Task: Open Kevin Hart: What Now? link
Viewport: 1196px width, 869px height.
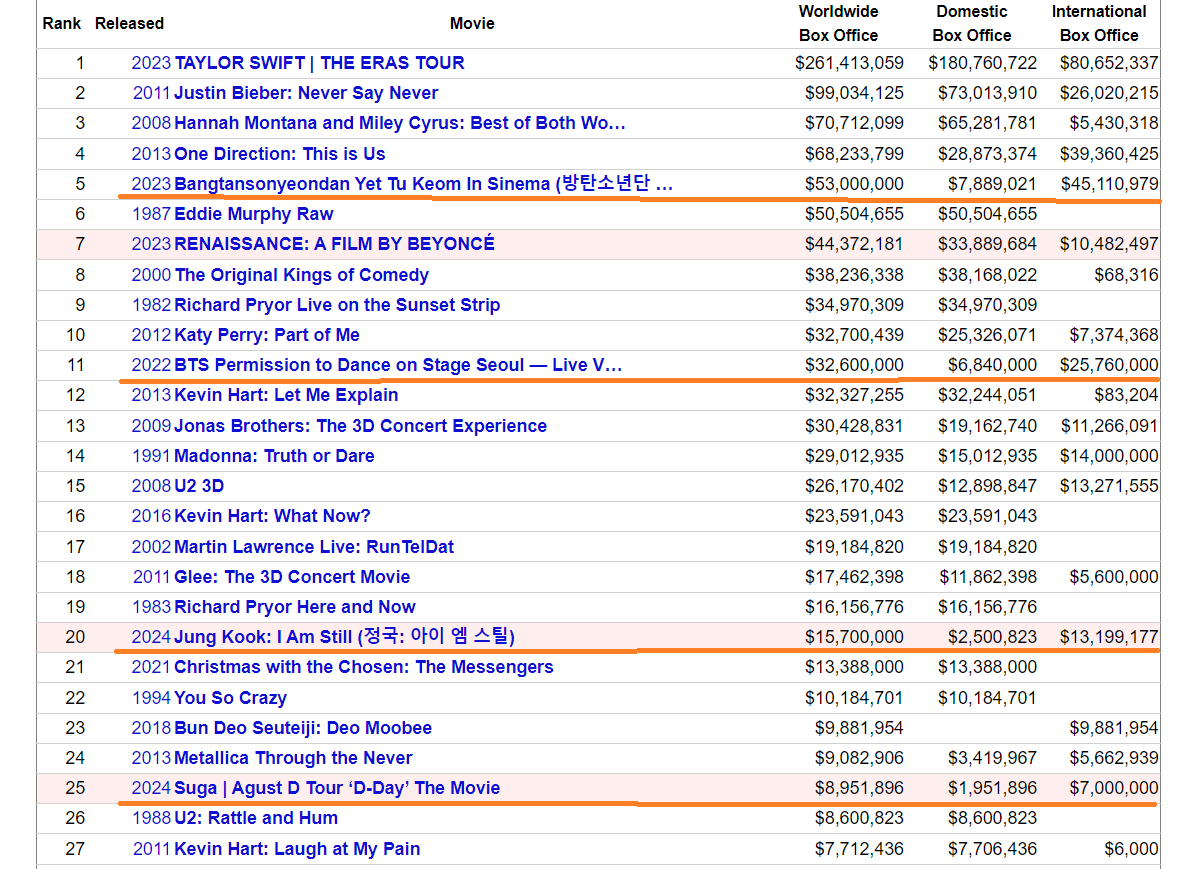Action: tap(272, 516)
